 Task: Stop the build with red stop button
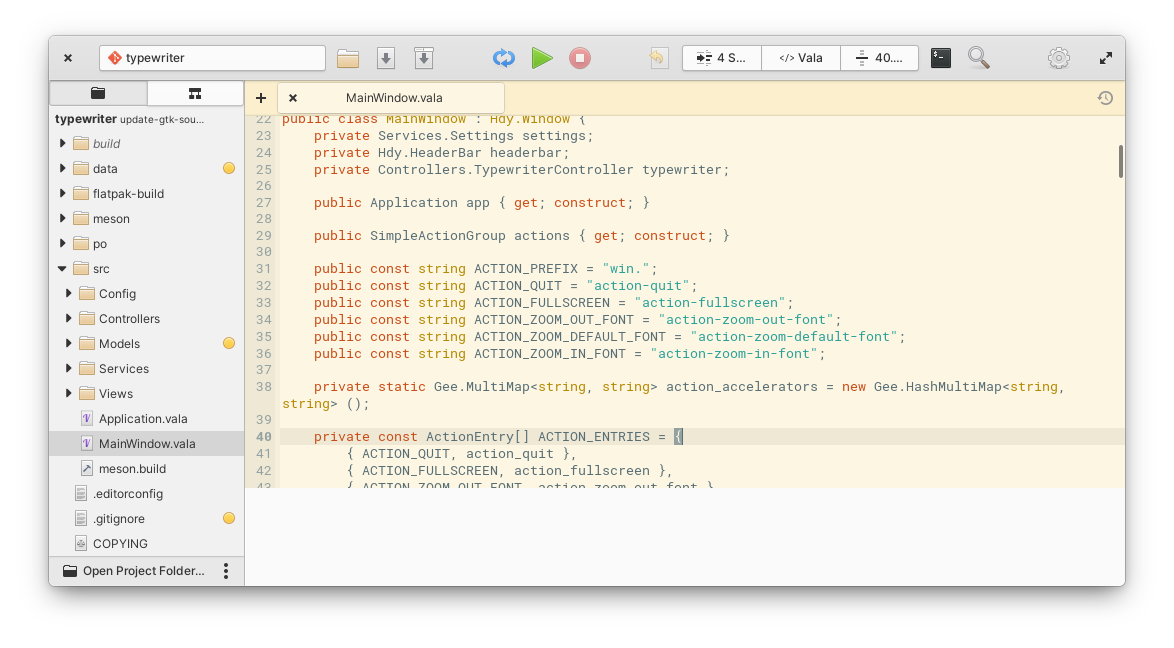point(580,58)
